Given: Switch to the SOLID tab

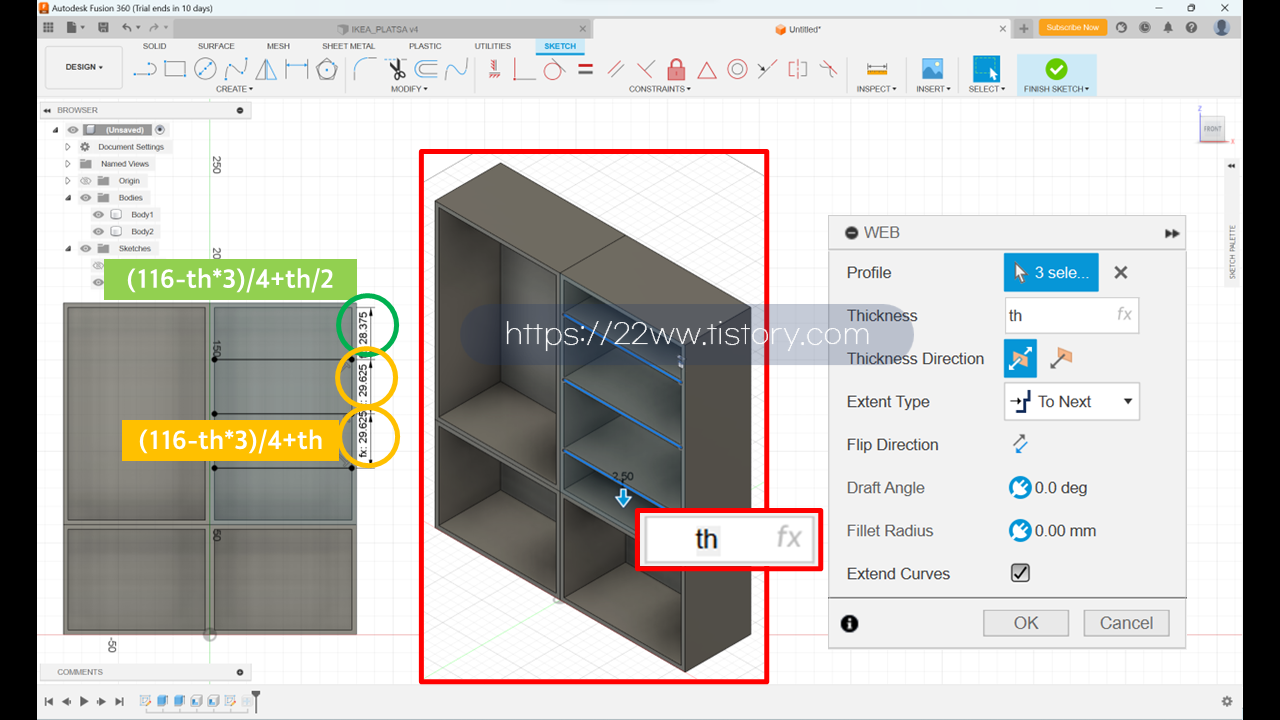Looking at the screenshot, I should (155, 46).
